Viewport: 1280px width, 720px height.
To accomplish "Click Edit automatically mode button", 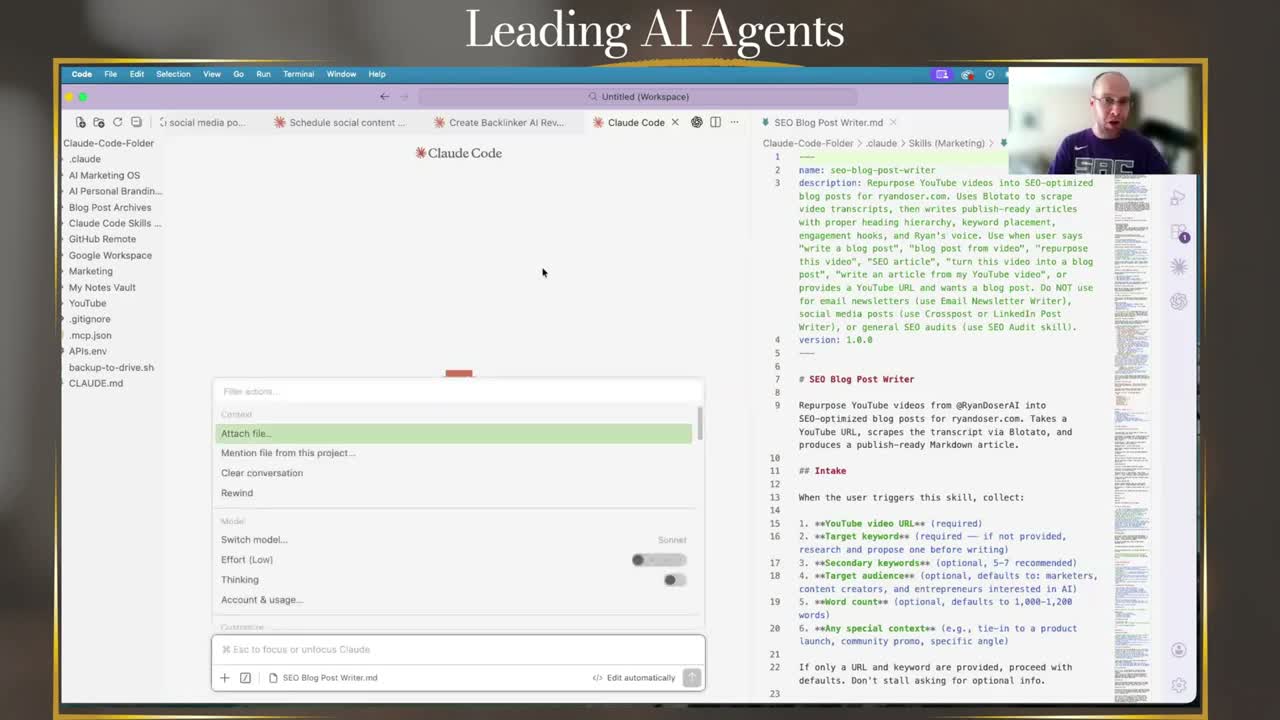I will coord(634,678).
